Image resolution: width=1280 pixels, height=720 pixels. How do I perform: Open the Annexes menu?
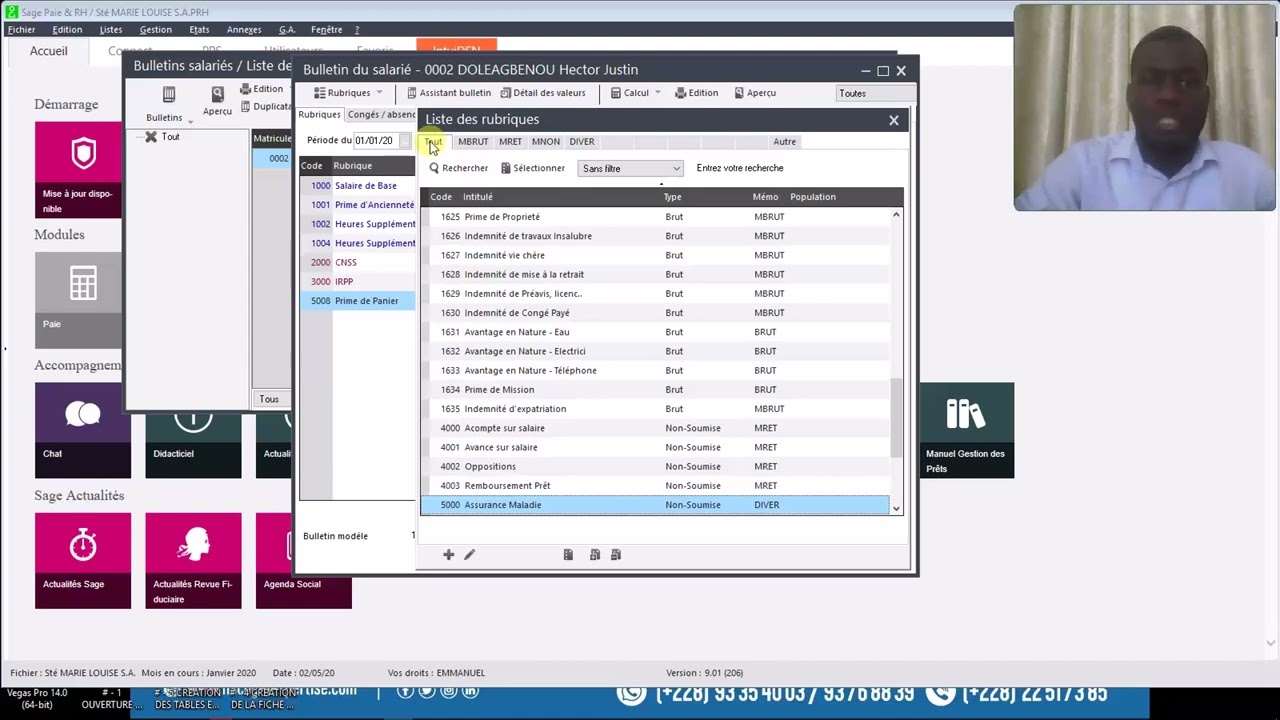point(244,30)
